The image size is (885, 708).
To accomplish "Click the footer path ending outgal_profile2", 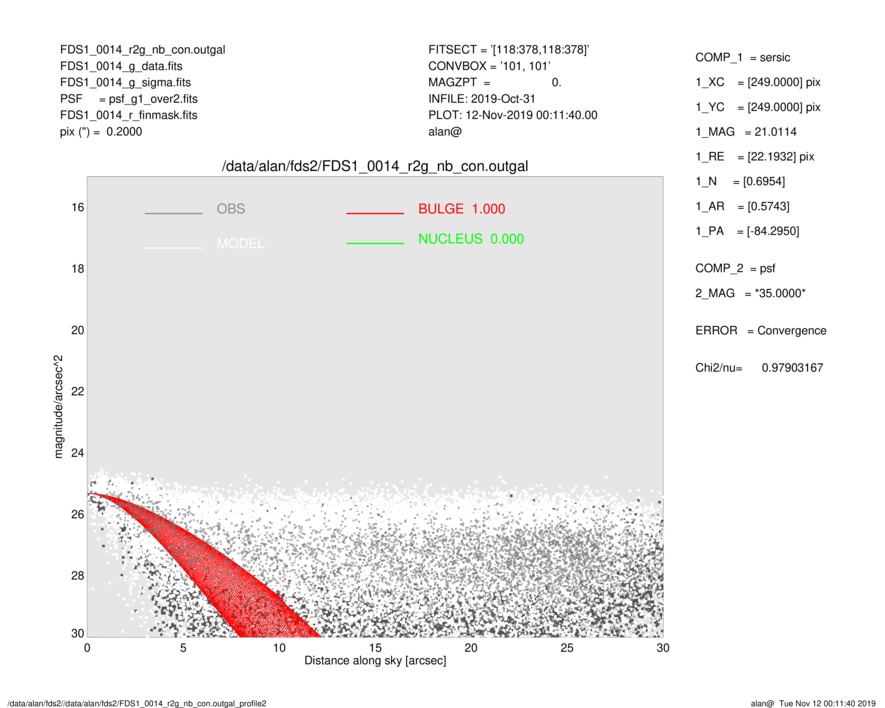I will (137, 703).
